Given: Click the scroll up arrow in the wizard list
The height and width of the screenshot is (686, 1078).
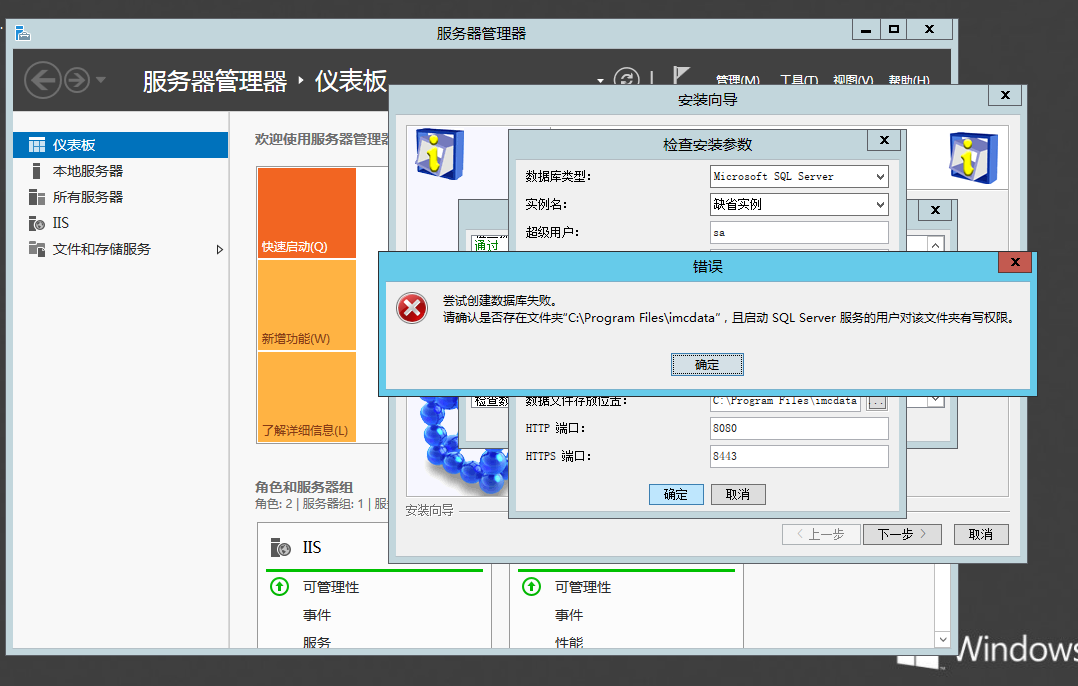Looking at the screenshot, I should pyautogui.click(x=935, y=245).
